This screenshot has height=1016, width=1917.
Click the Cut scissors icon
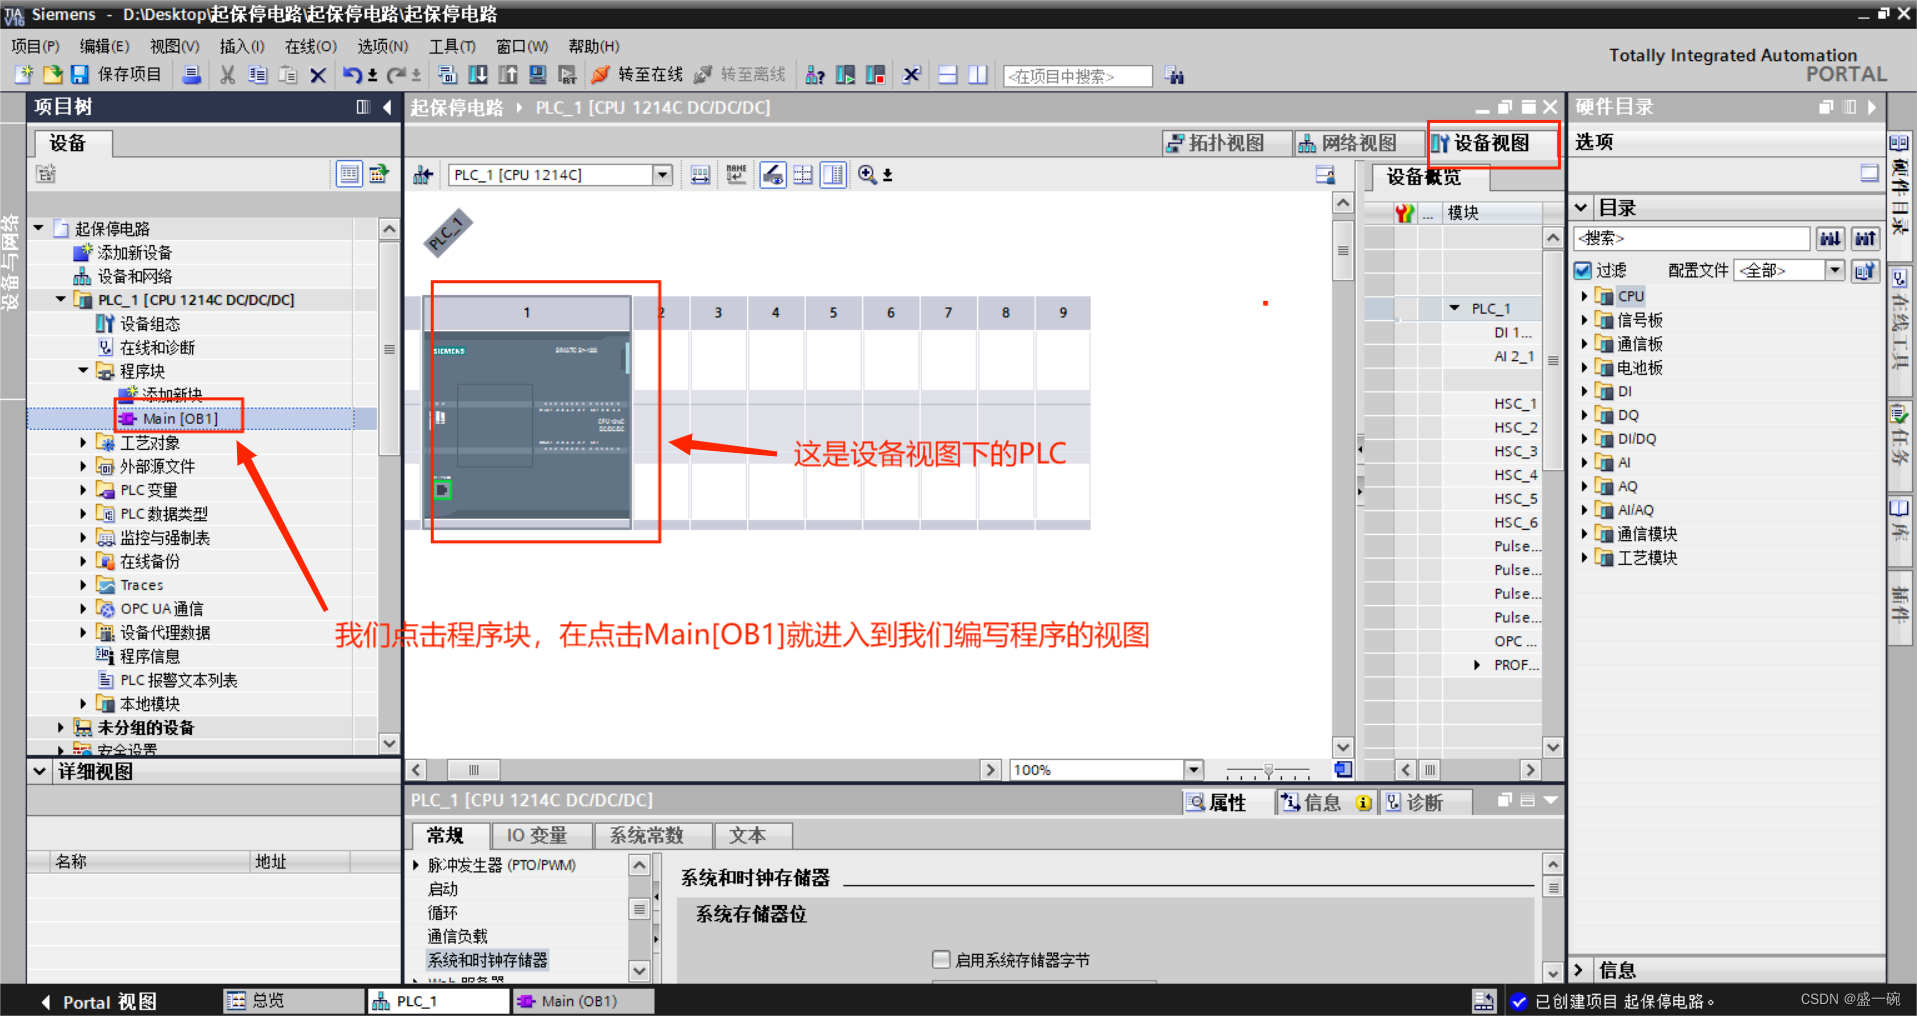click(x=228, y=75)
